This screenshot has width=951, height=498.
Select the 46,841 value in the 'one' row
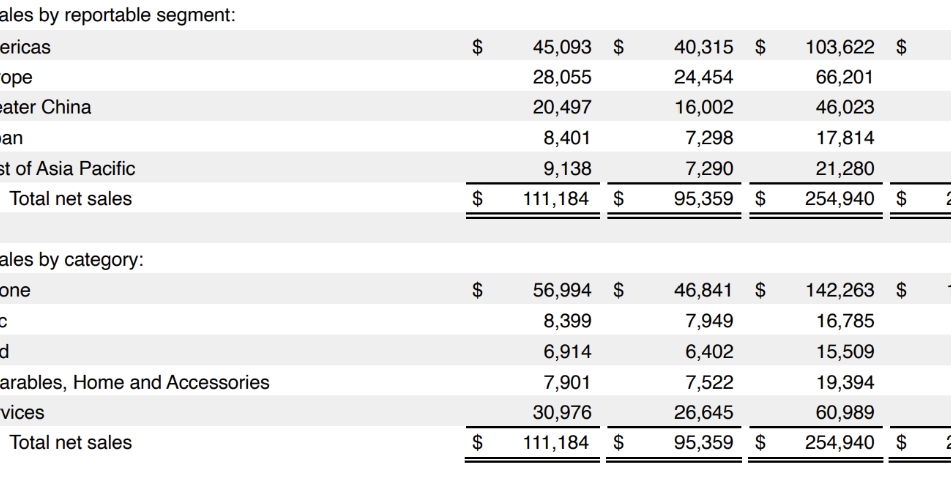pyautogui.click(x=704, y=291)
